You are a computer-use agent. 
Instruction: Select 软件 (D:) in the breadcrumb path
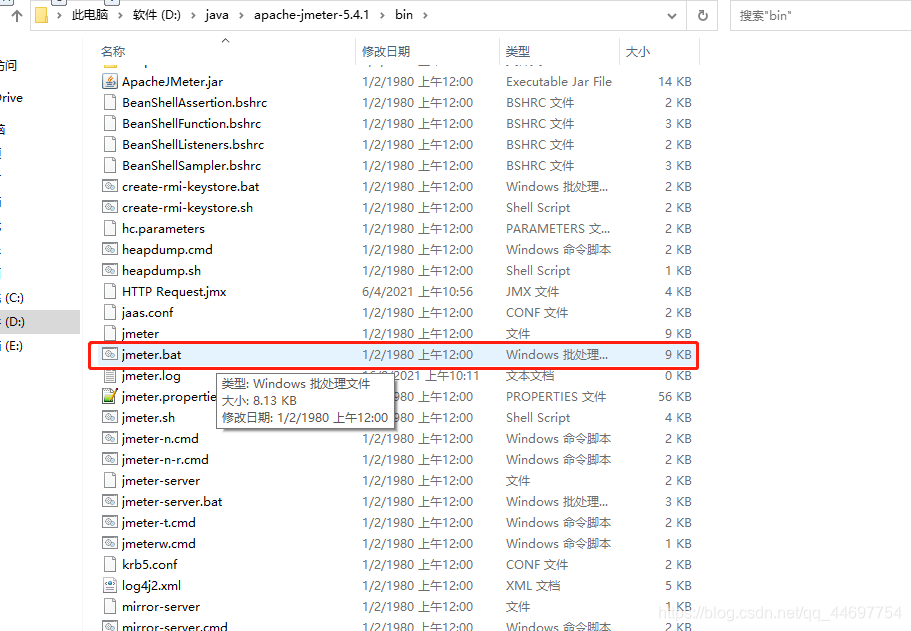156,15
